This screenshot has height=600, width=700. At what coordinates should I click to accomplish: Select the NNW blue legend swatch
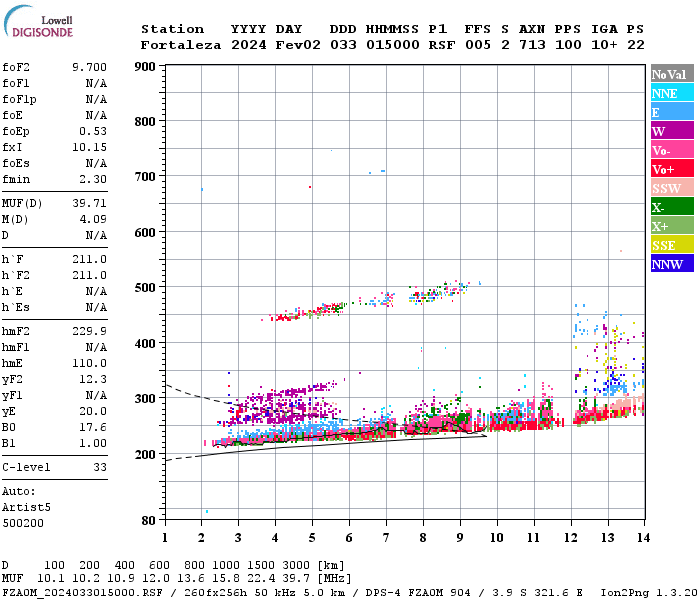click(672, 263)
